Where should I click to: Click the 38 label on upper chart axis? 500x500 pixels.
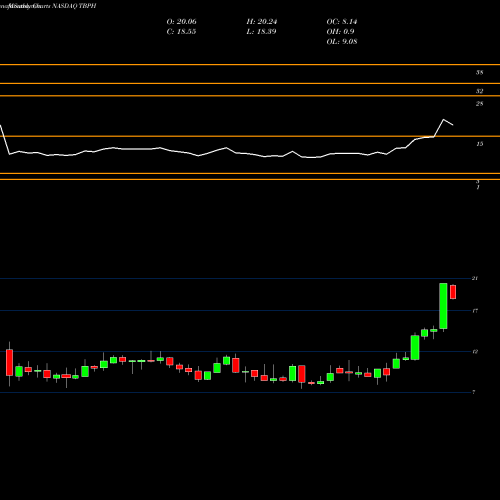tap(479, 72)
